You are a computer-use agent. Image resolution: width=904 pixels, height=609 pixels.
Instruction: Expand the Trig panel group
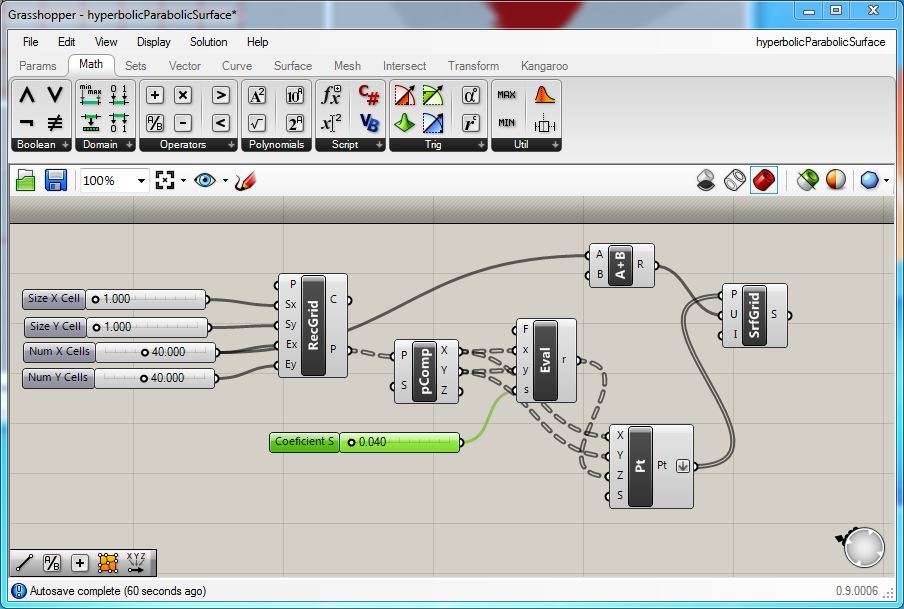[x=481, y=145]
